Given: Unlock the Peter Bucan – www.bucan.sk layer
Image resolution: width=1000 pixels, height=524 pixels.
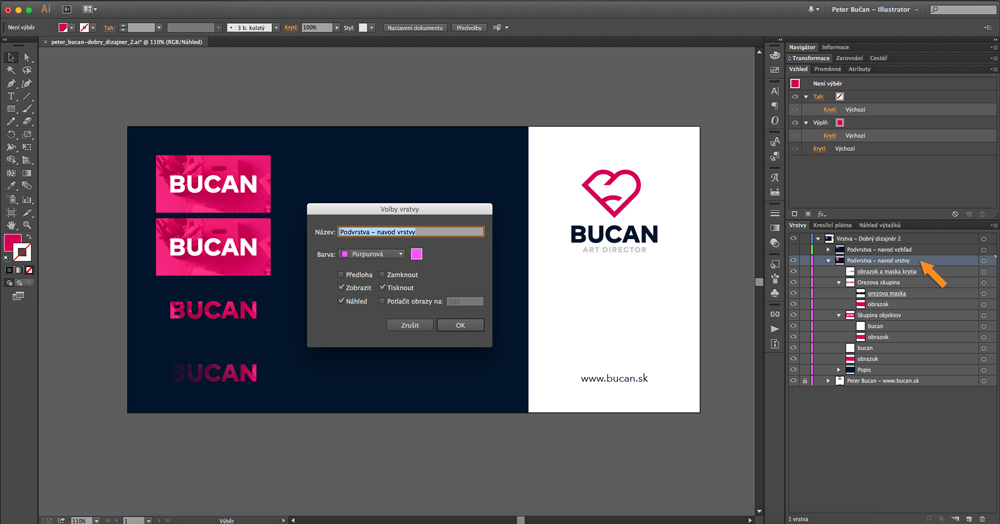Looking at the screenshot, I should [x=805, y=381].
